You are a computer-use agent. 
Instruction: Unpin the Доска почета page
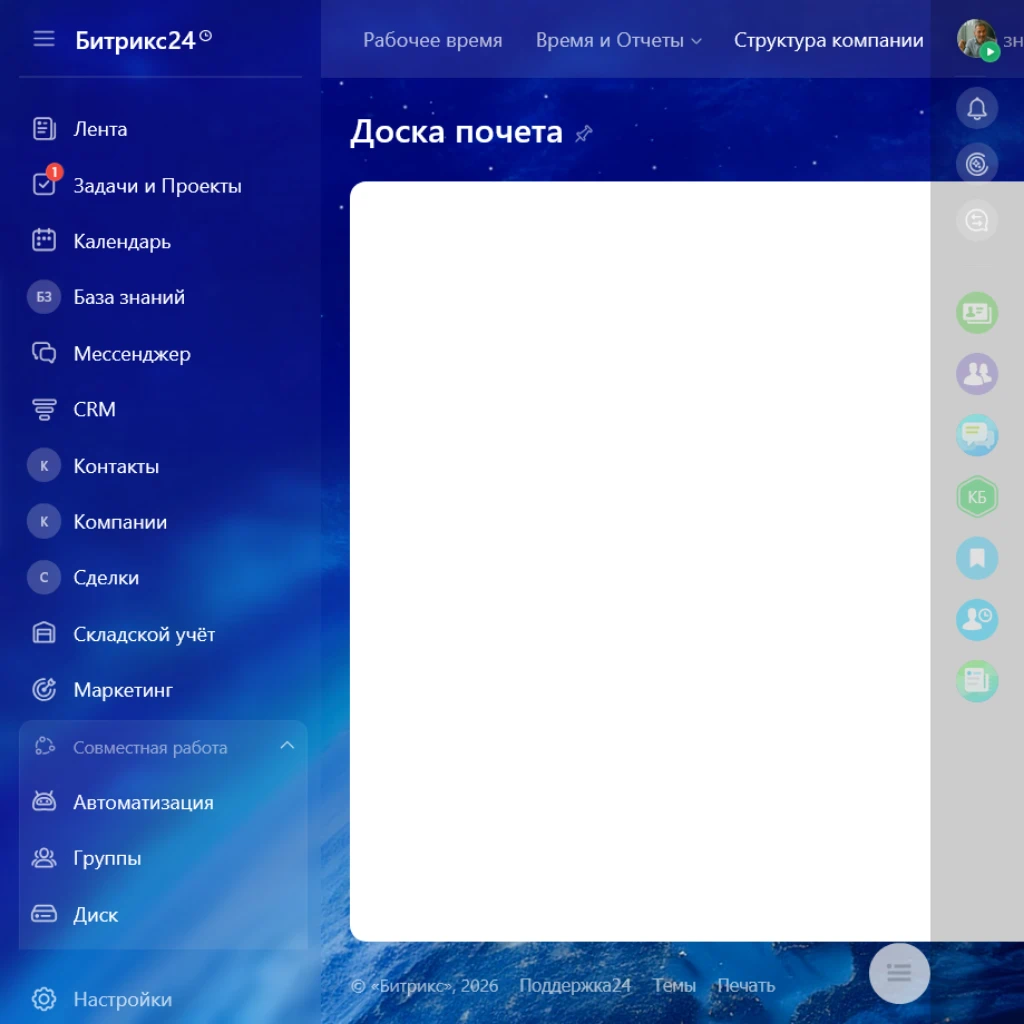(584, 133)
